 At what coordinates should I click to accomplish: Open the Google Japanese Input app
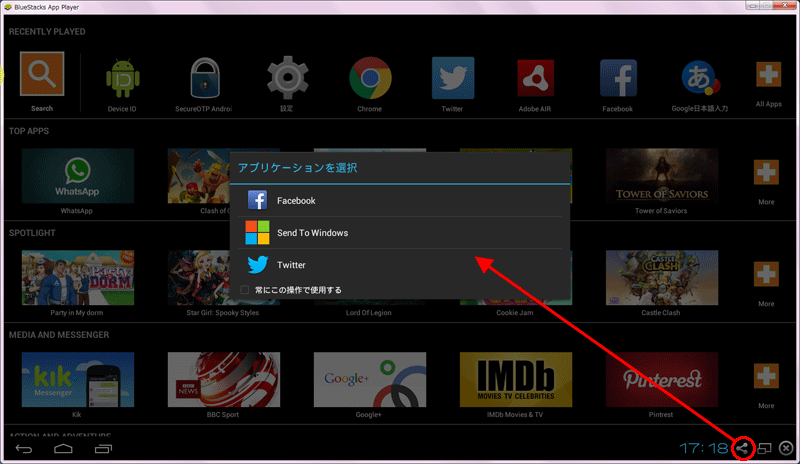pos(700,78)
